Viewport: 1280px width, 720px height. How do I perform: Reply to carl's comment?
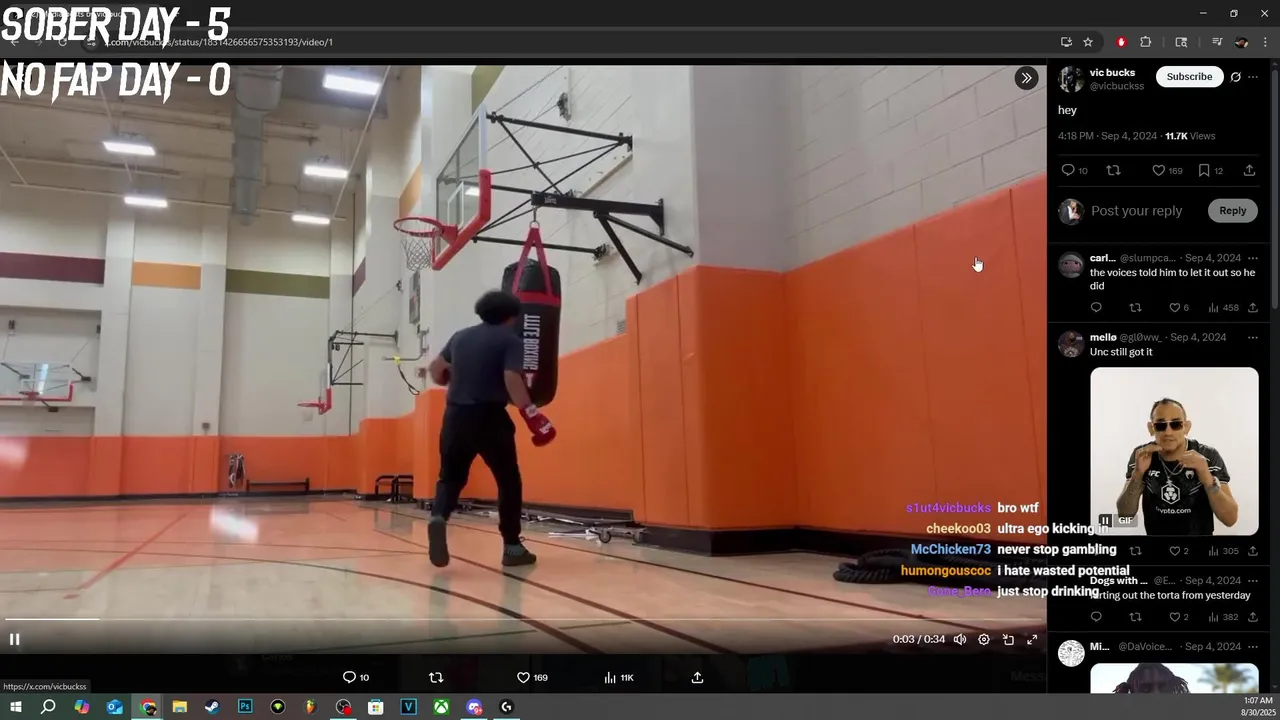(1096, 308)
